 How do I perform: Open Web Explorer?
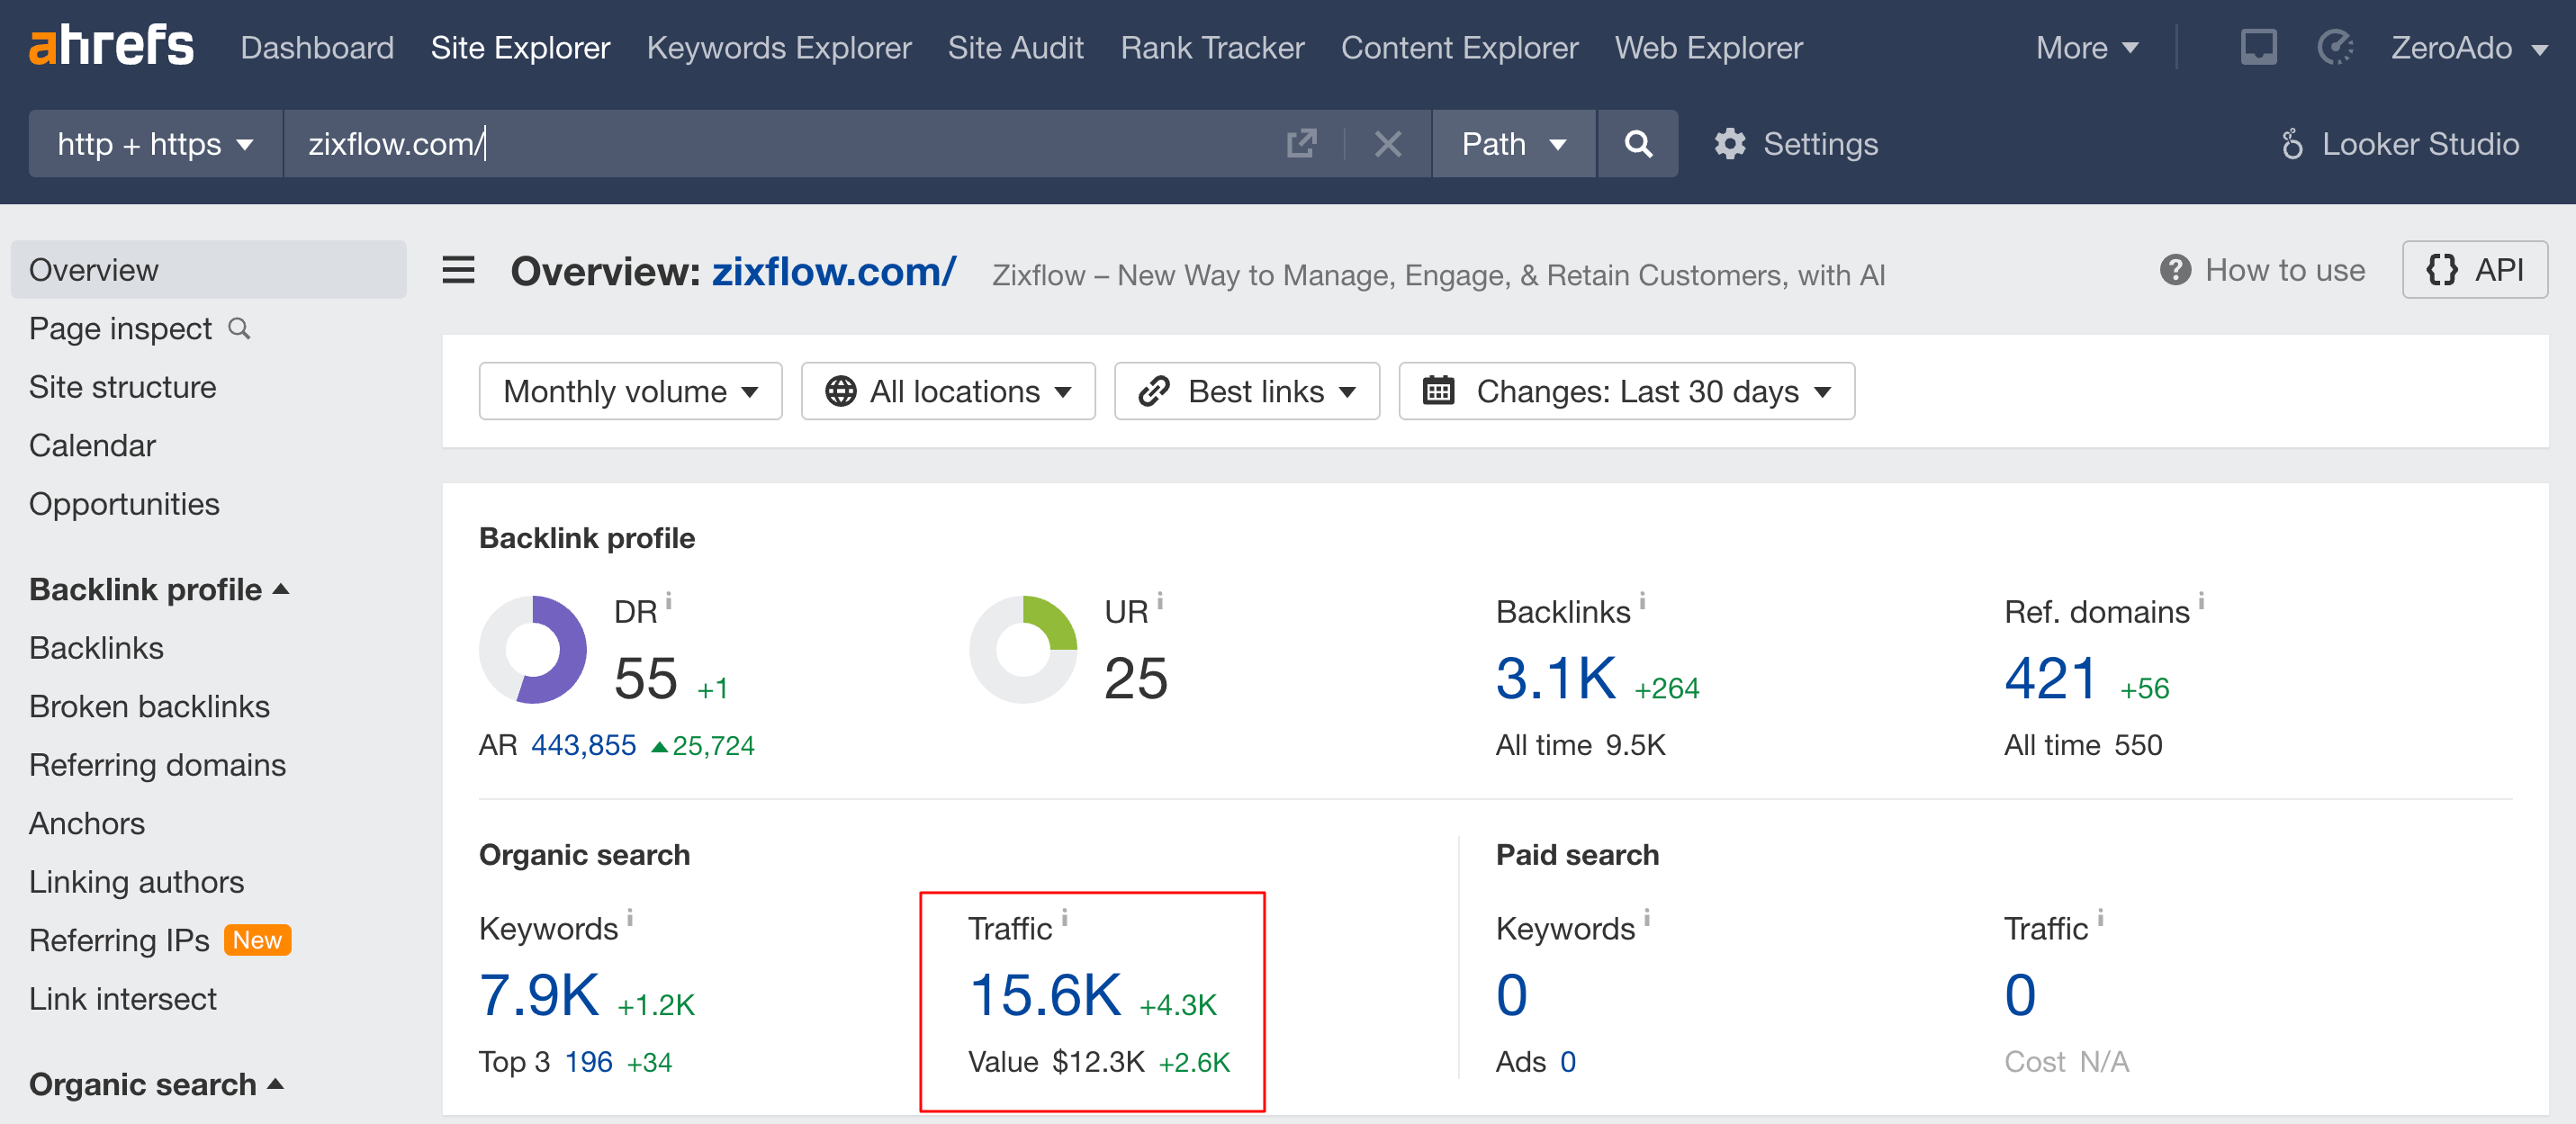click(1708, 47)
